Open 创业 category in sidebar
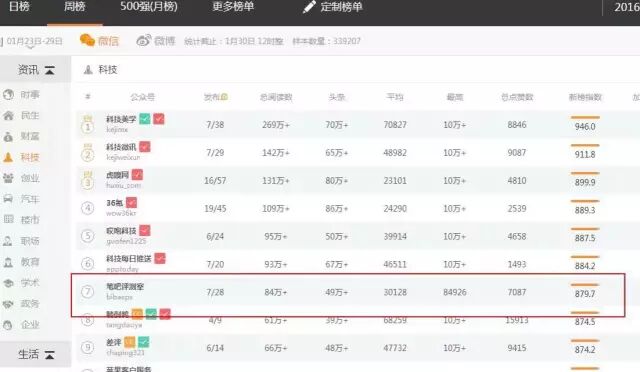This screenshot has width=640, height=372. tap(30, 178)
